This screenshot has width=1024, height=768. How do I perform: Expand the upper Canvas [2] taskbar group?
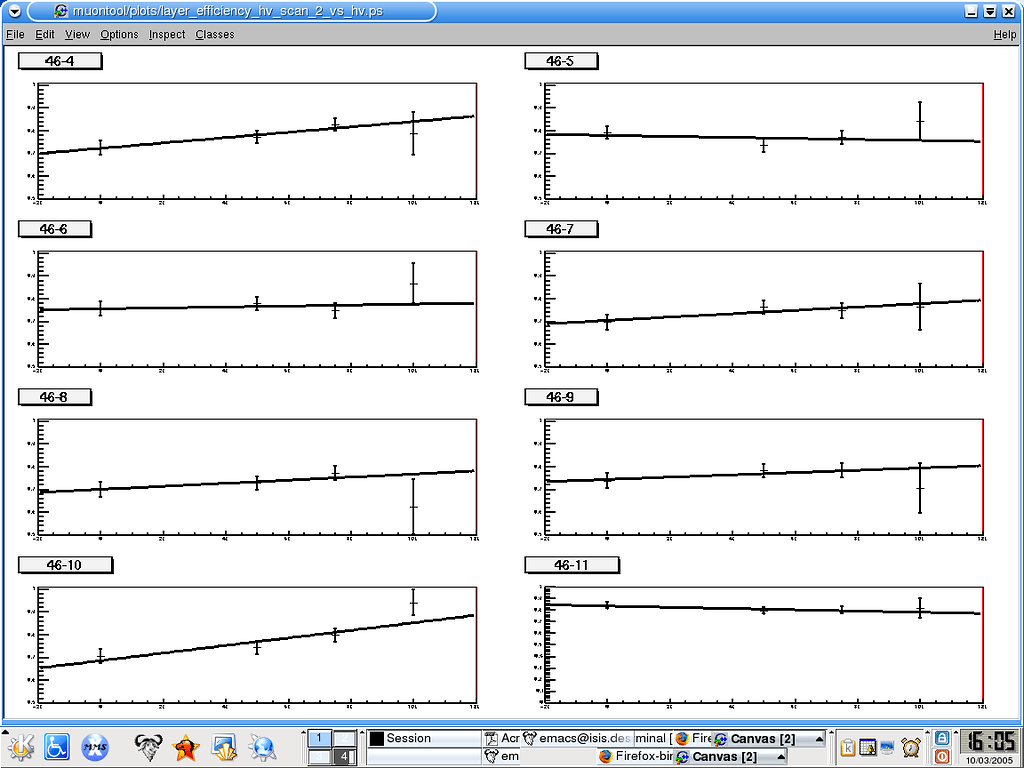pyautogui.click(x=820, y=739)
